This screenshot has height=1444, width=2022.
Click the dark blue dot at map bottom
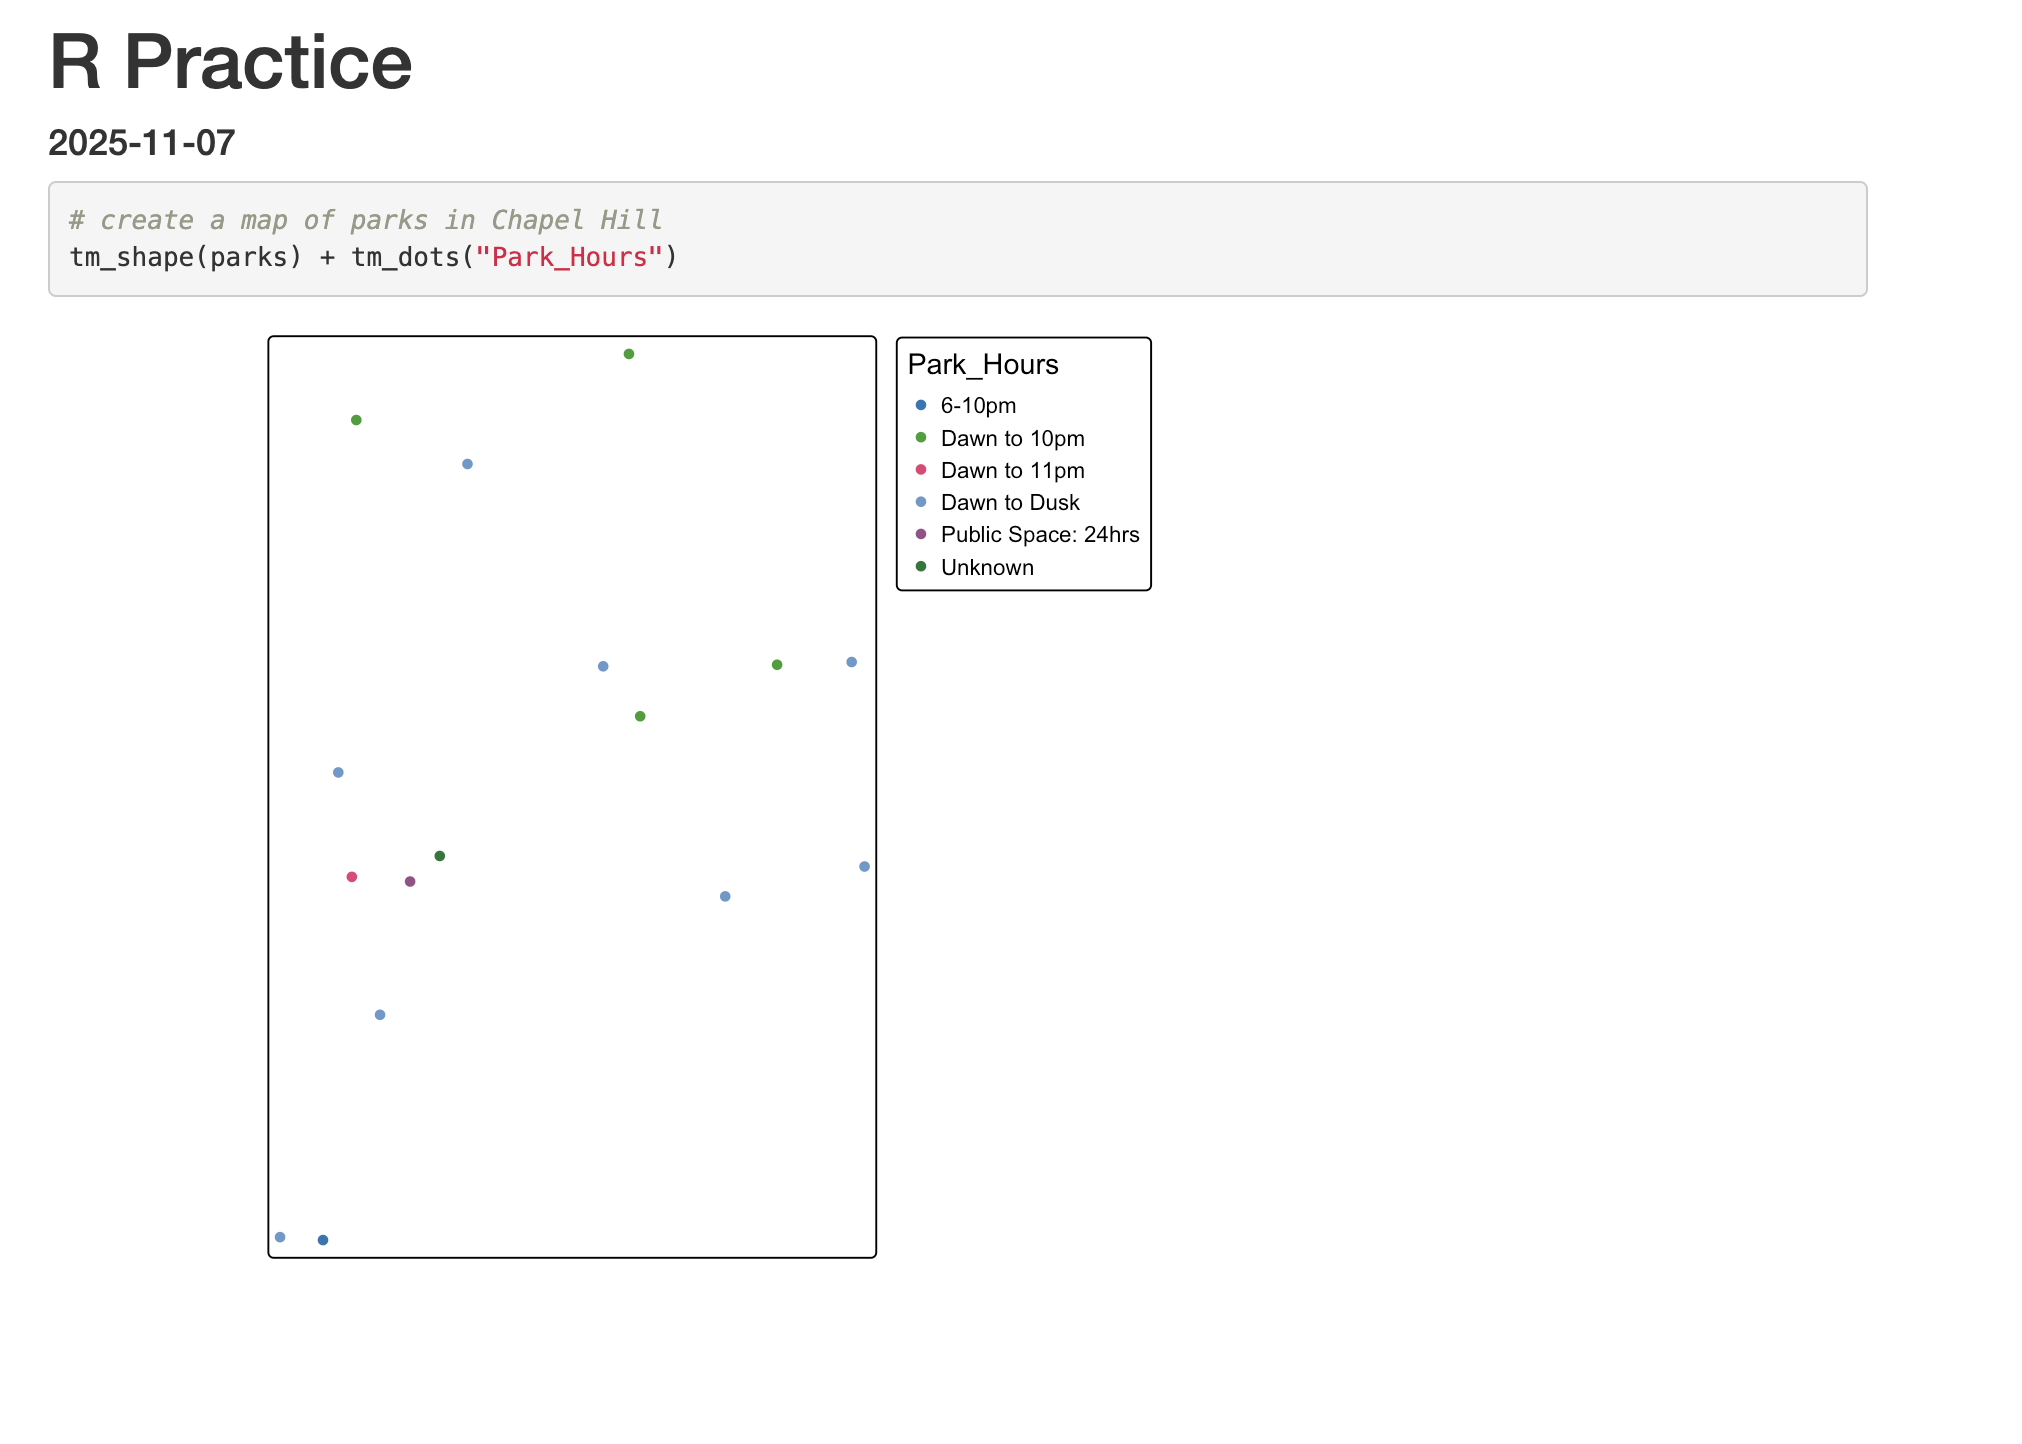323,1240
